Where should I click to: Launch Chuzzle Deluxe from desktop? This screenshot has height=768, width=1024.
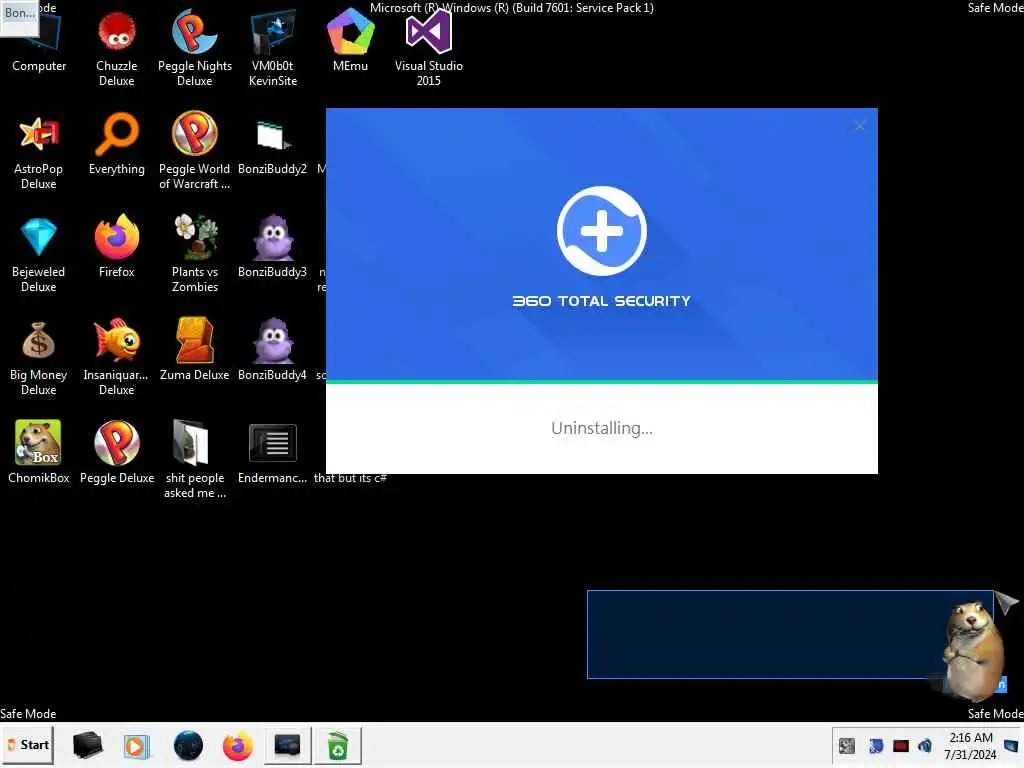(x=117, y=51)
